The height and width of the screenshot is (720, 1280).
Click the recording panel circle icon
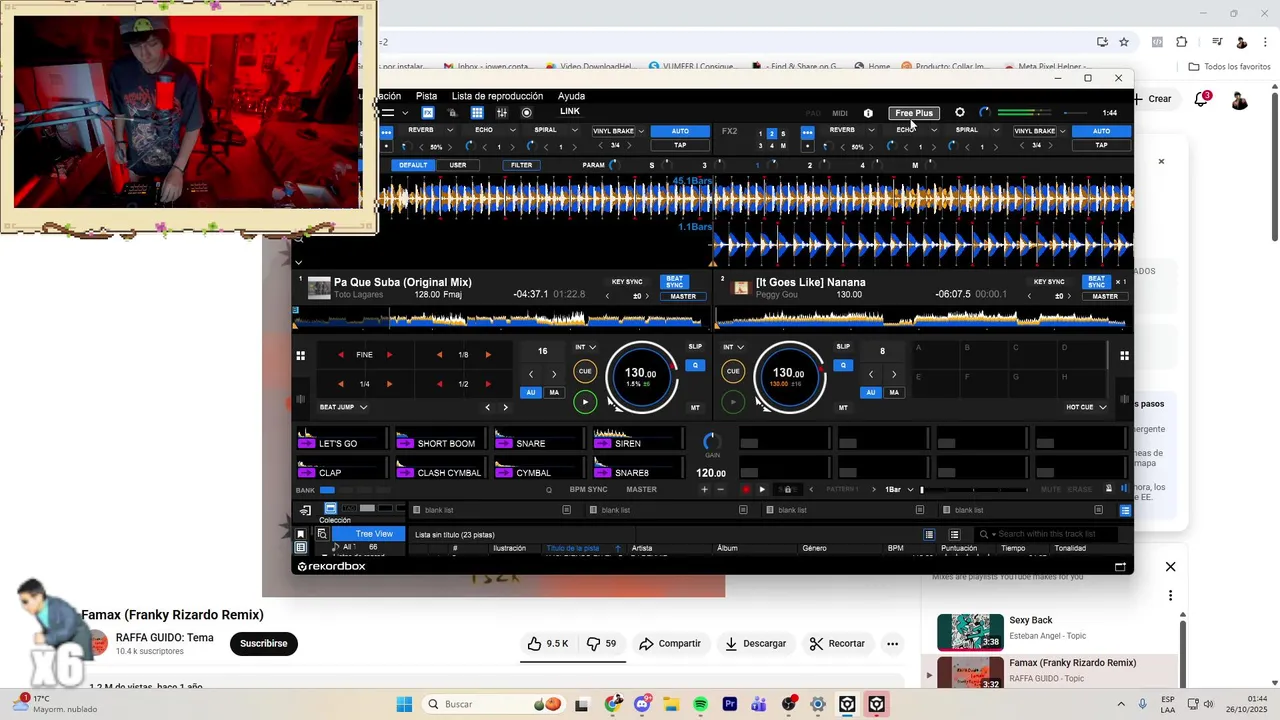click(527, 113)
